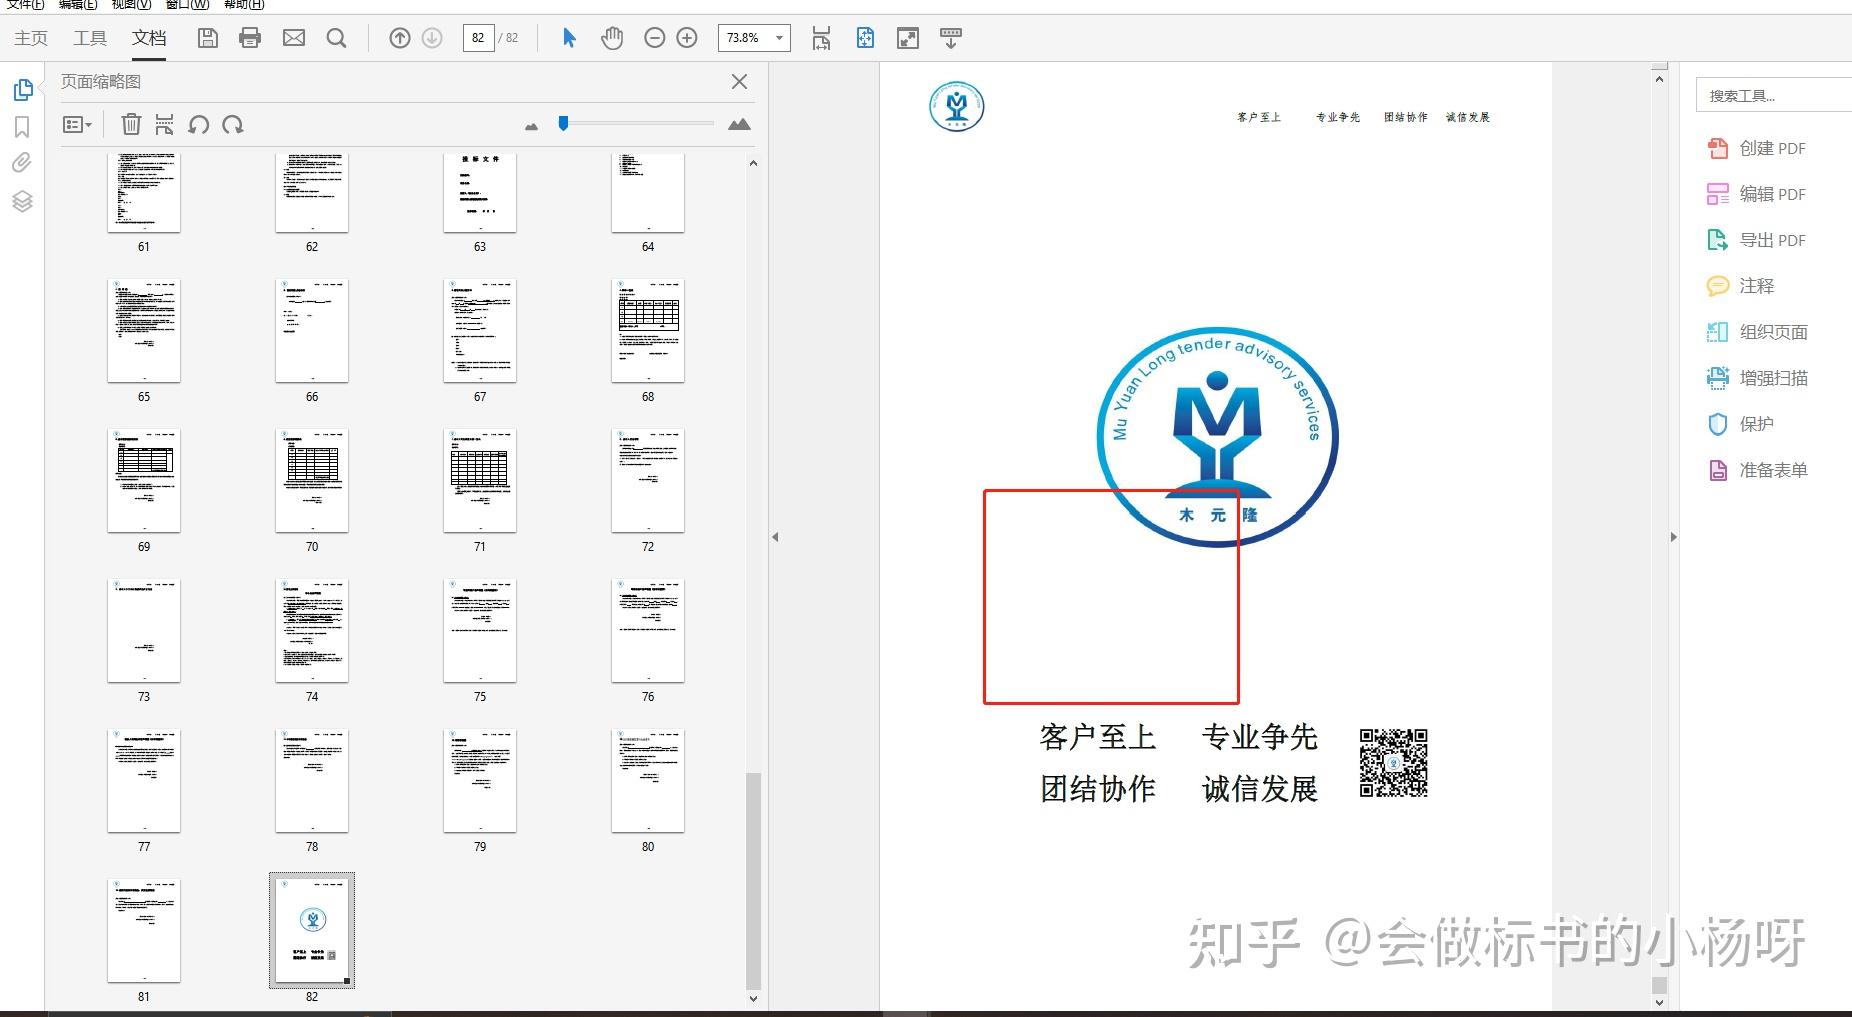This screenshot has width=1852, height=1017.
Task: Open the 编辑(E) menu
Action: (78, 5)
